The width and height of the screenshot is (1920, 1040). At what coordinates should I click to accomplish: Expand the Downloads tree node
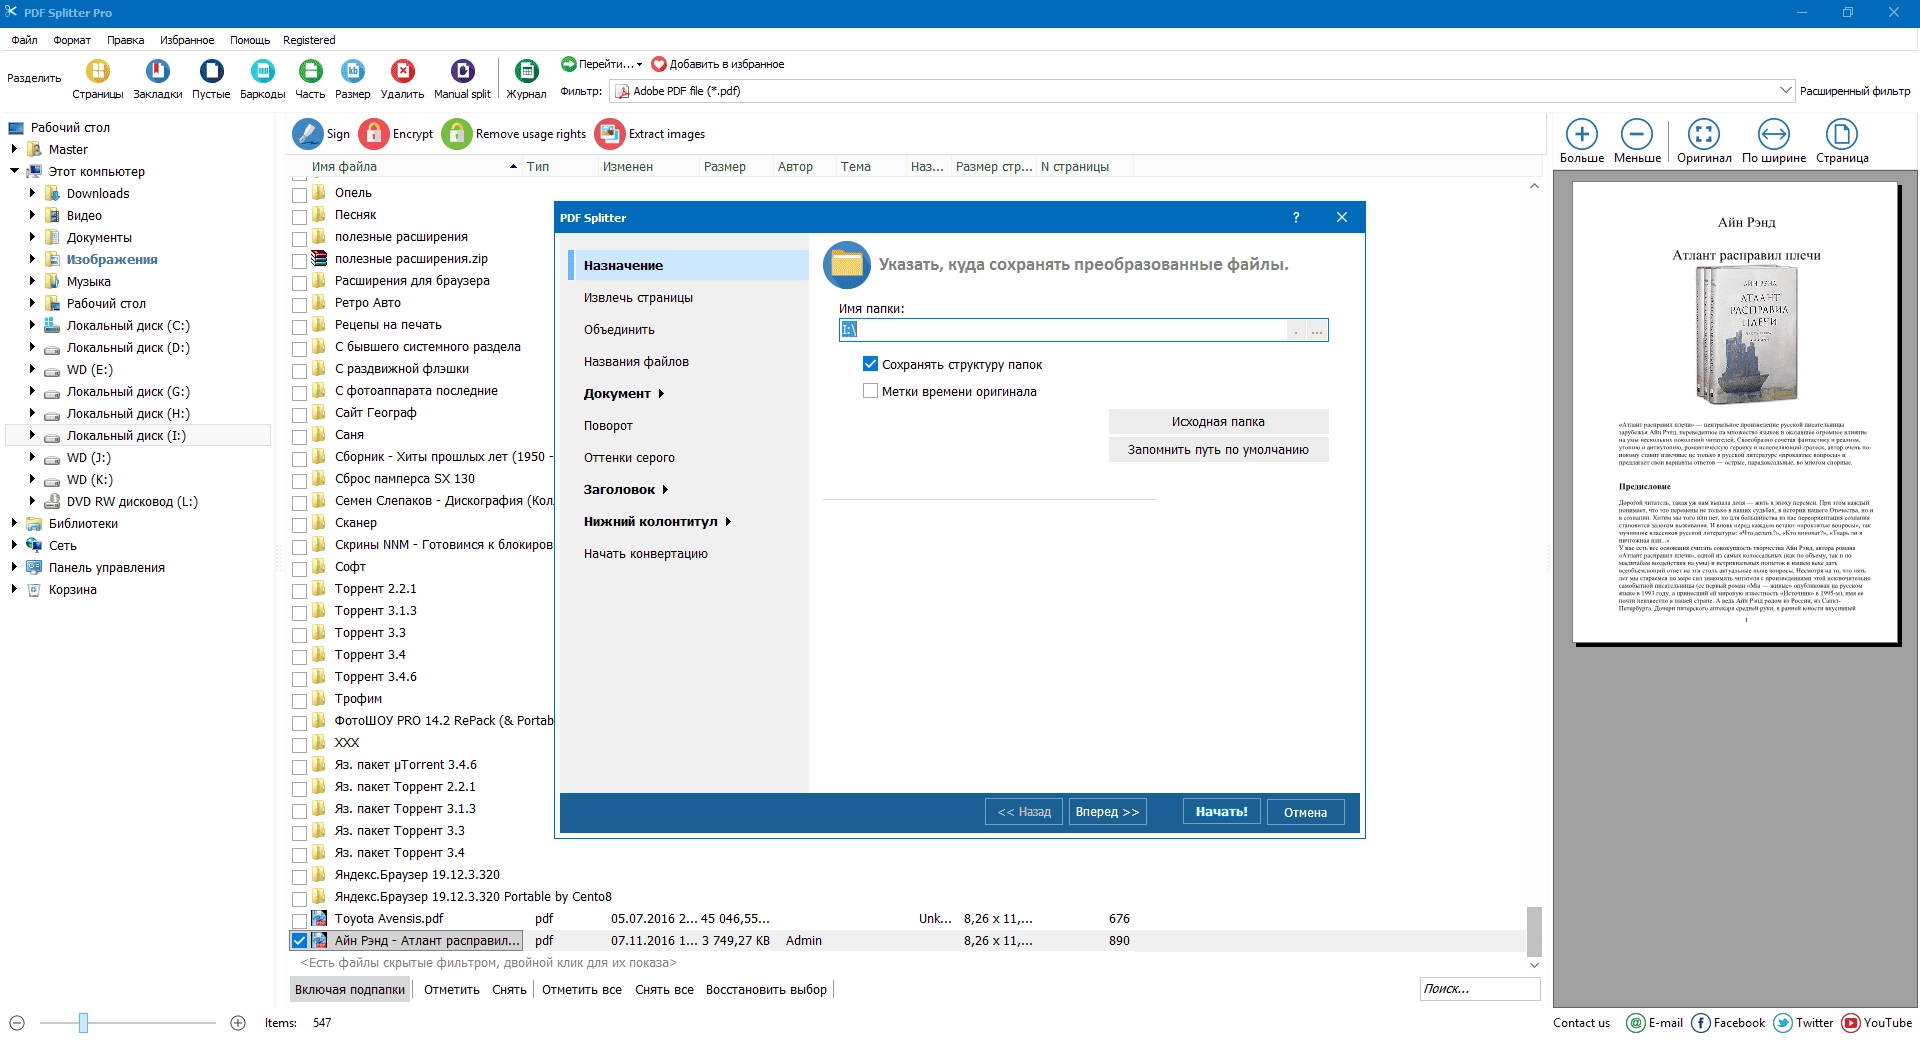tap(32, 193)
